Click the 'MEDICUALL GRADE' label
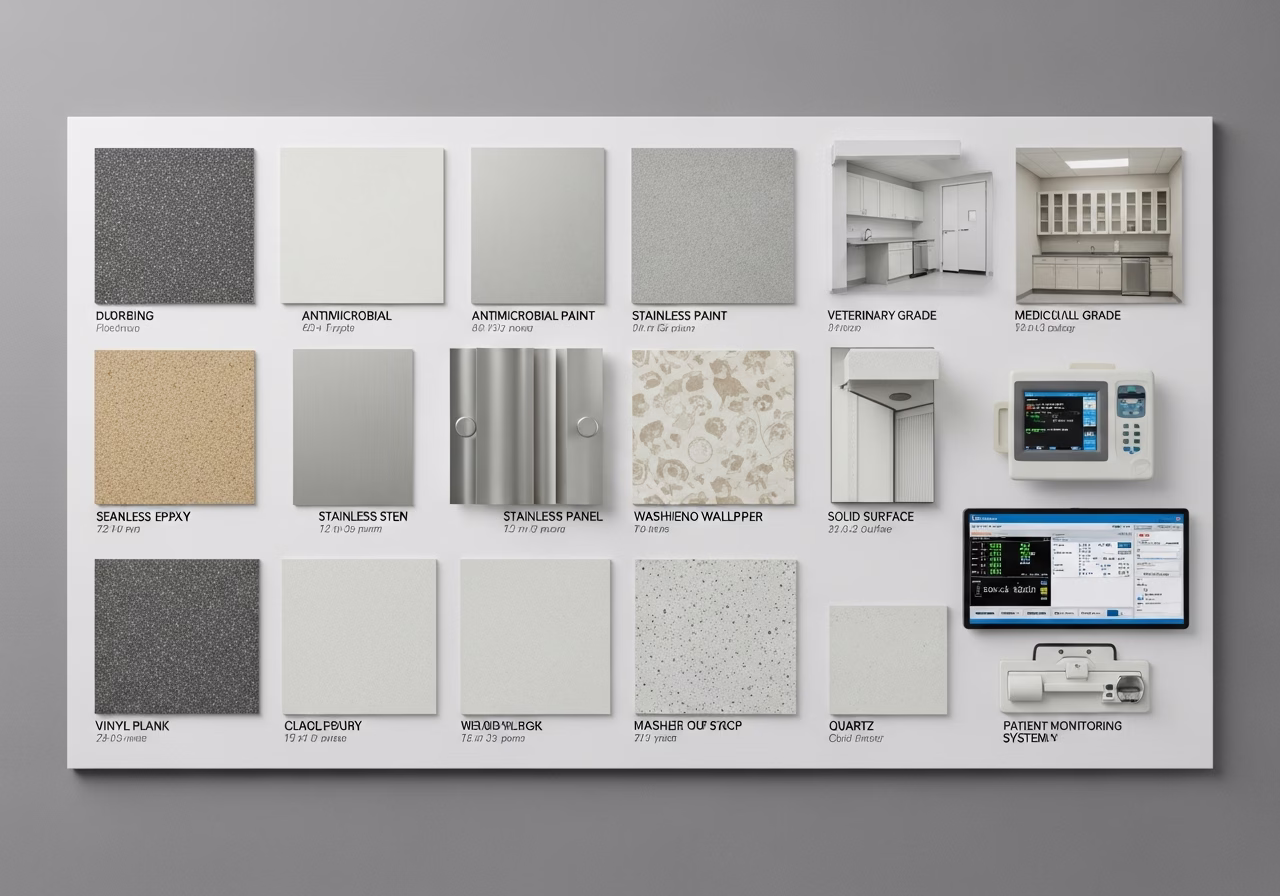 (x=1068, y=315)
